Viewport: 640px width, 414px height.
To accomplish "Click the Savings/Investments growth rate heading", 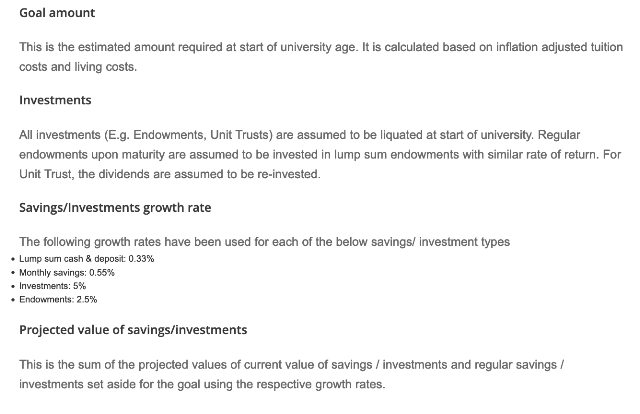I will 115,207.
